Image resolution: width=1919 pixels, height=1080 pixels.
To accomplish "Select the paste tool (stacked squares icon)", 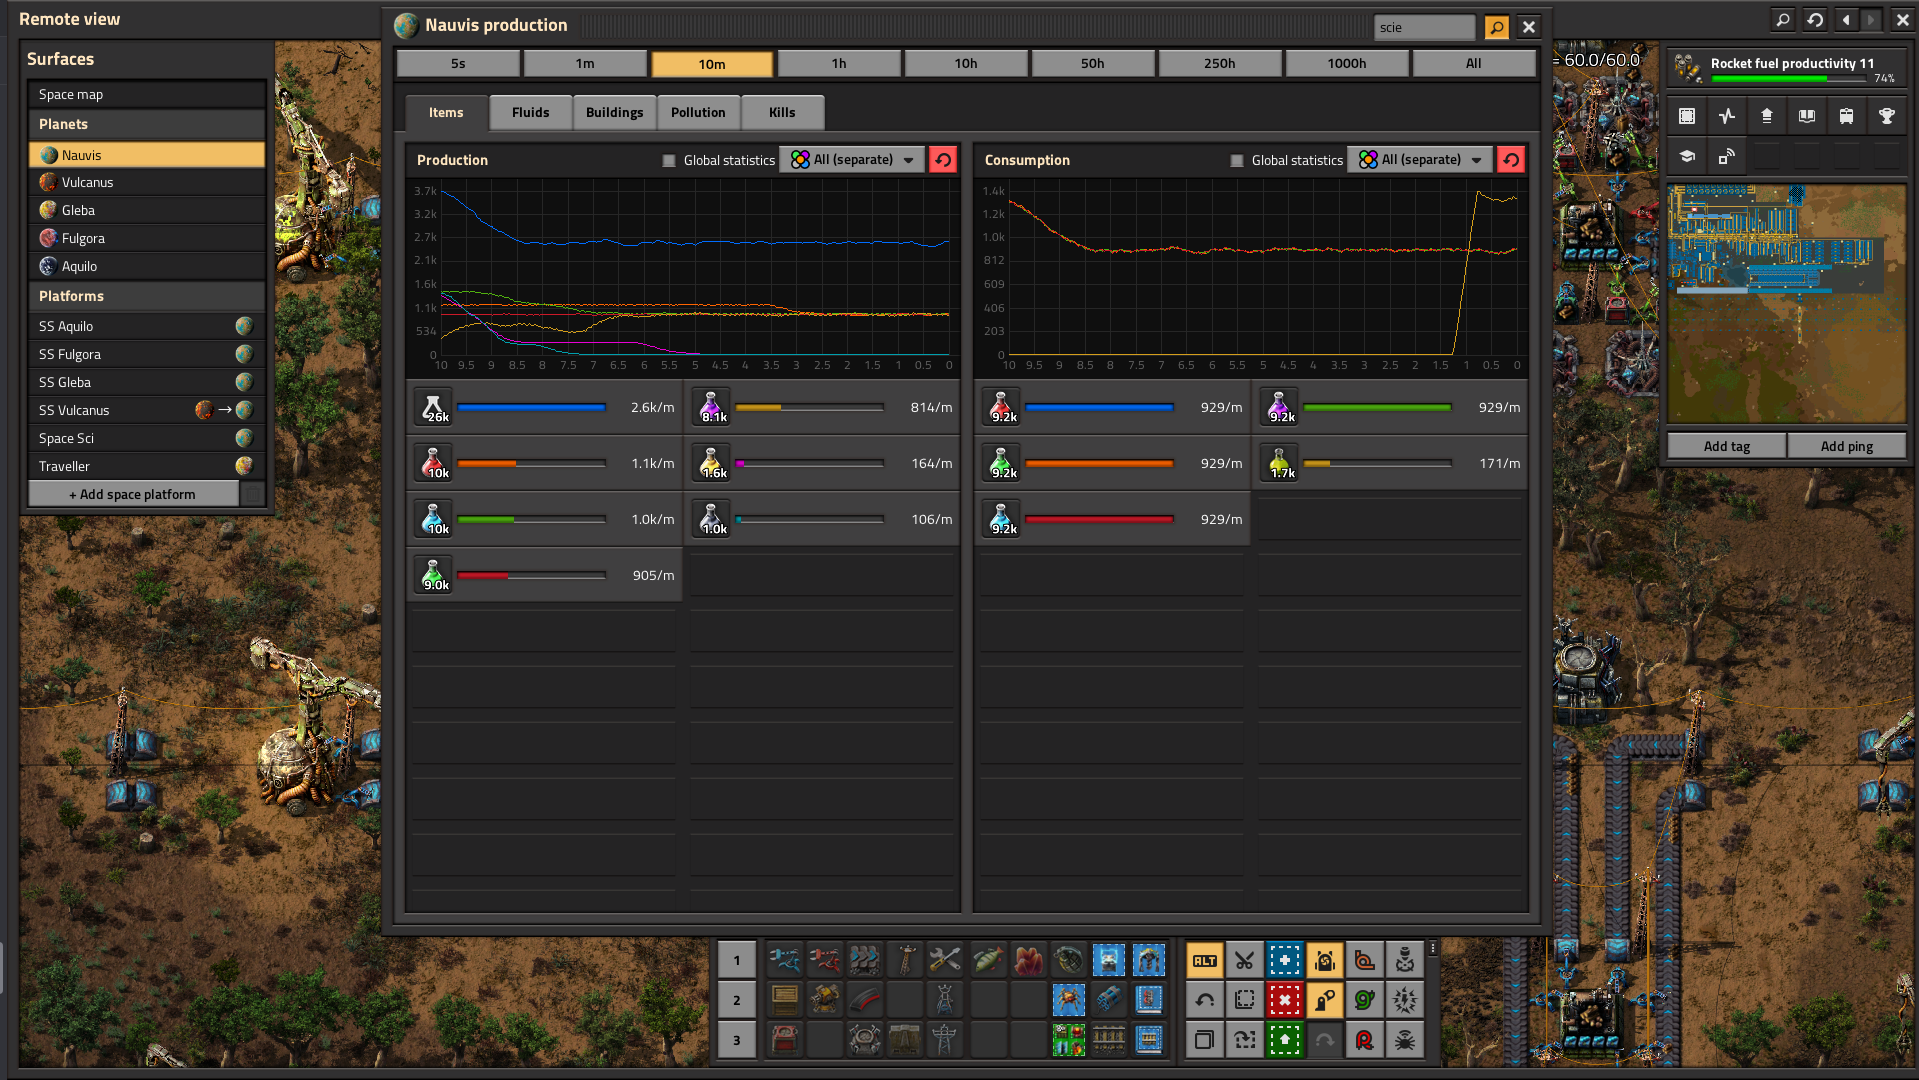I will (1204, 1040).
